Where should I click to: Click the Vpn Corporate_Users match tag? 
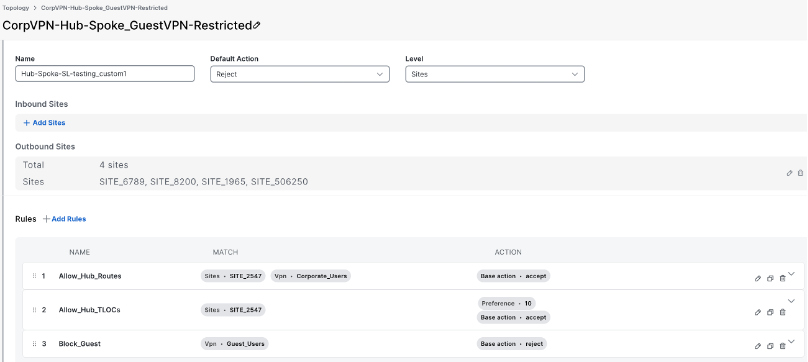coord(311,276)
